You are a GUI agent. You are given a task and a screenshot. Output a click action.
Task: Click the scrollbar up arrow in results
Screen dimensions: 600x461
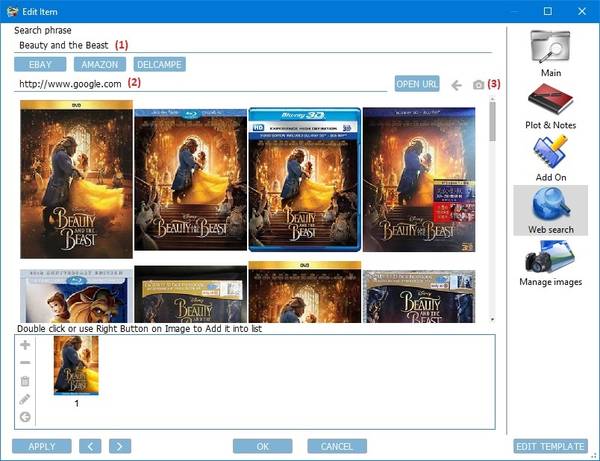[492, 99]
